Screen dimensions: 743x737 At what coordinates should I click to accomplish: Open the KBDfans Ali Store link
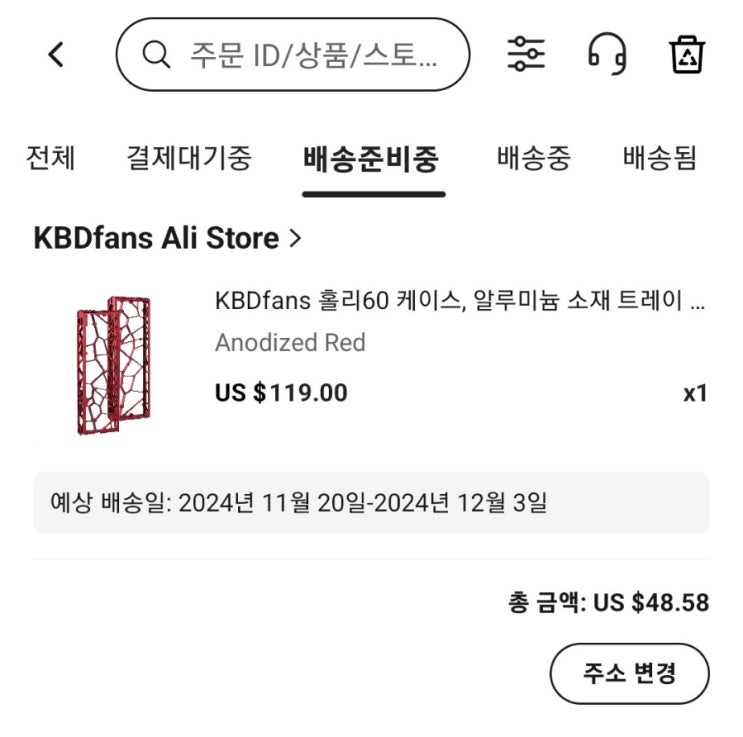156,238
